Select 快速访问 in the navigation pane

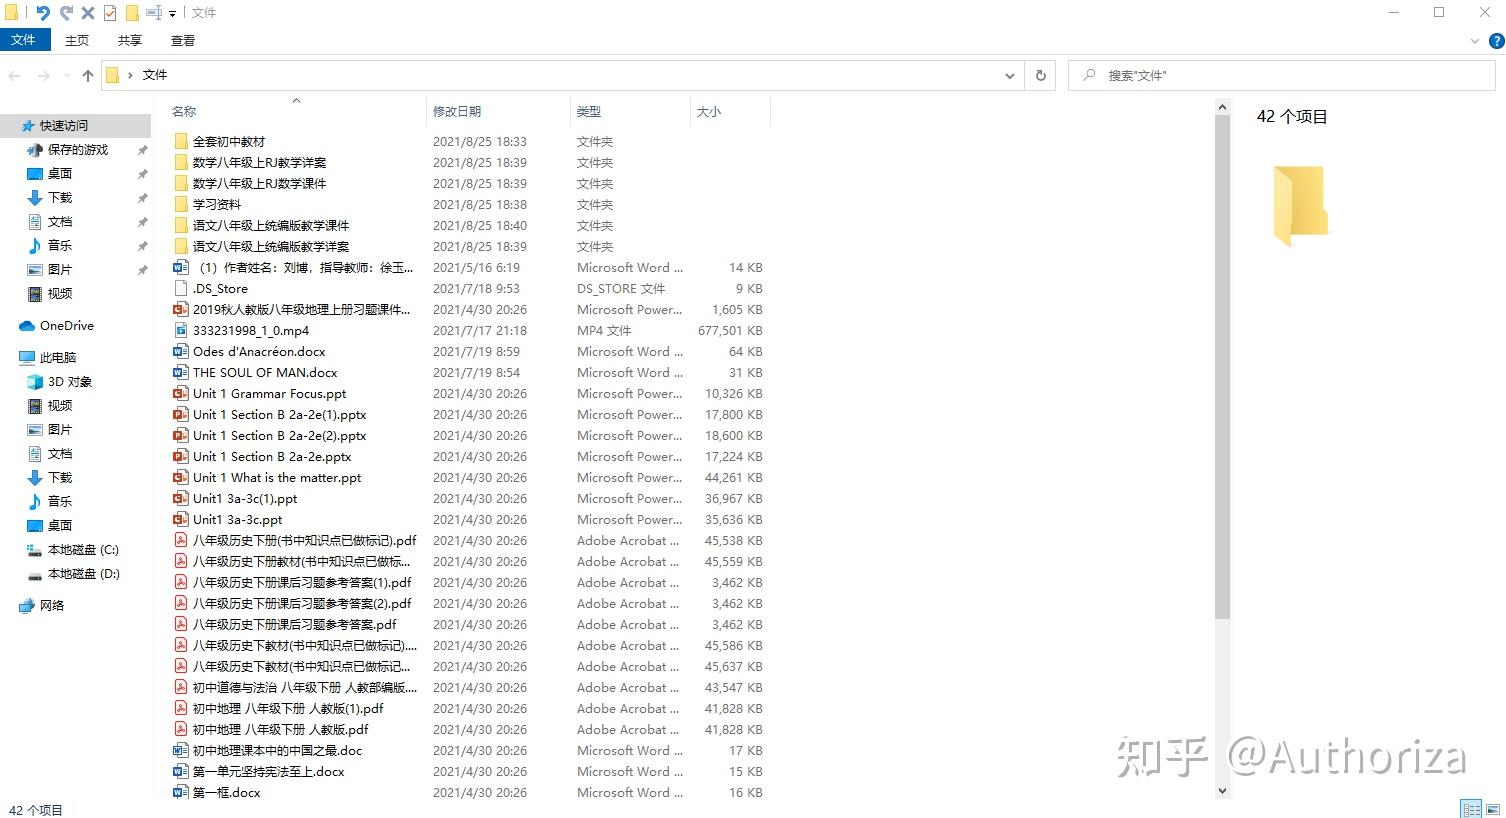pyautogui.click(x=64, y=125)
